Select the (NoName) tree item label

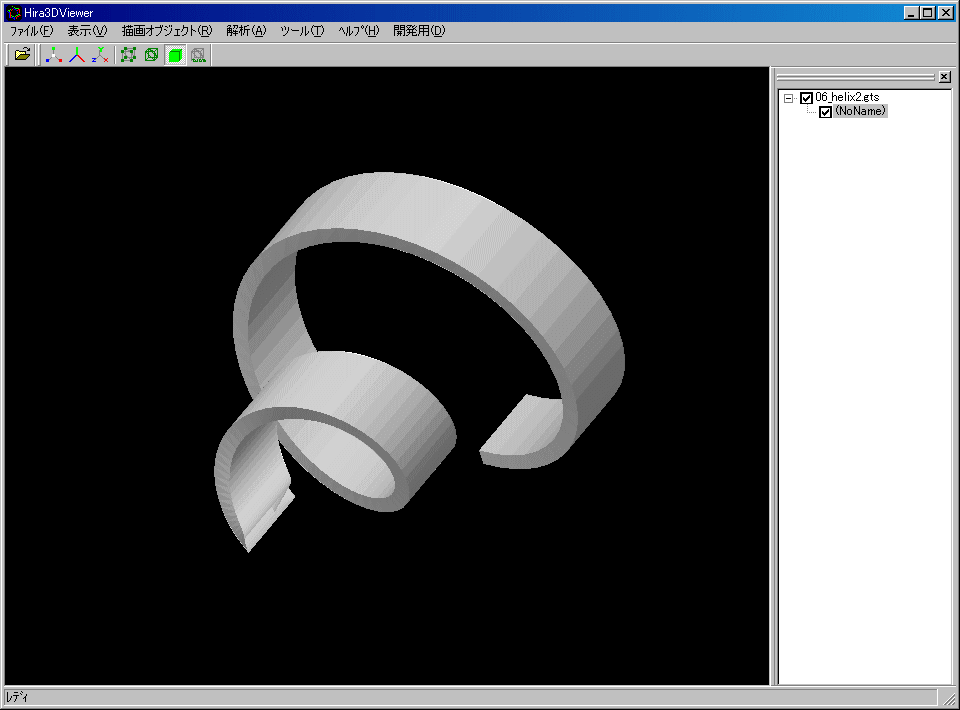click(x=861, y=112)
